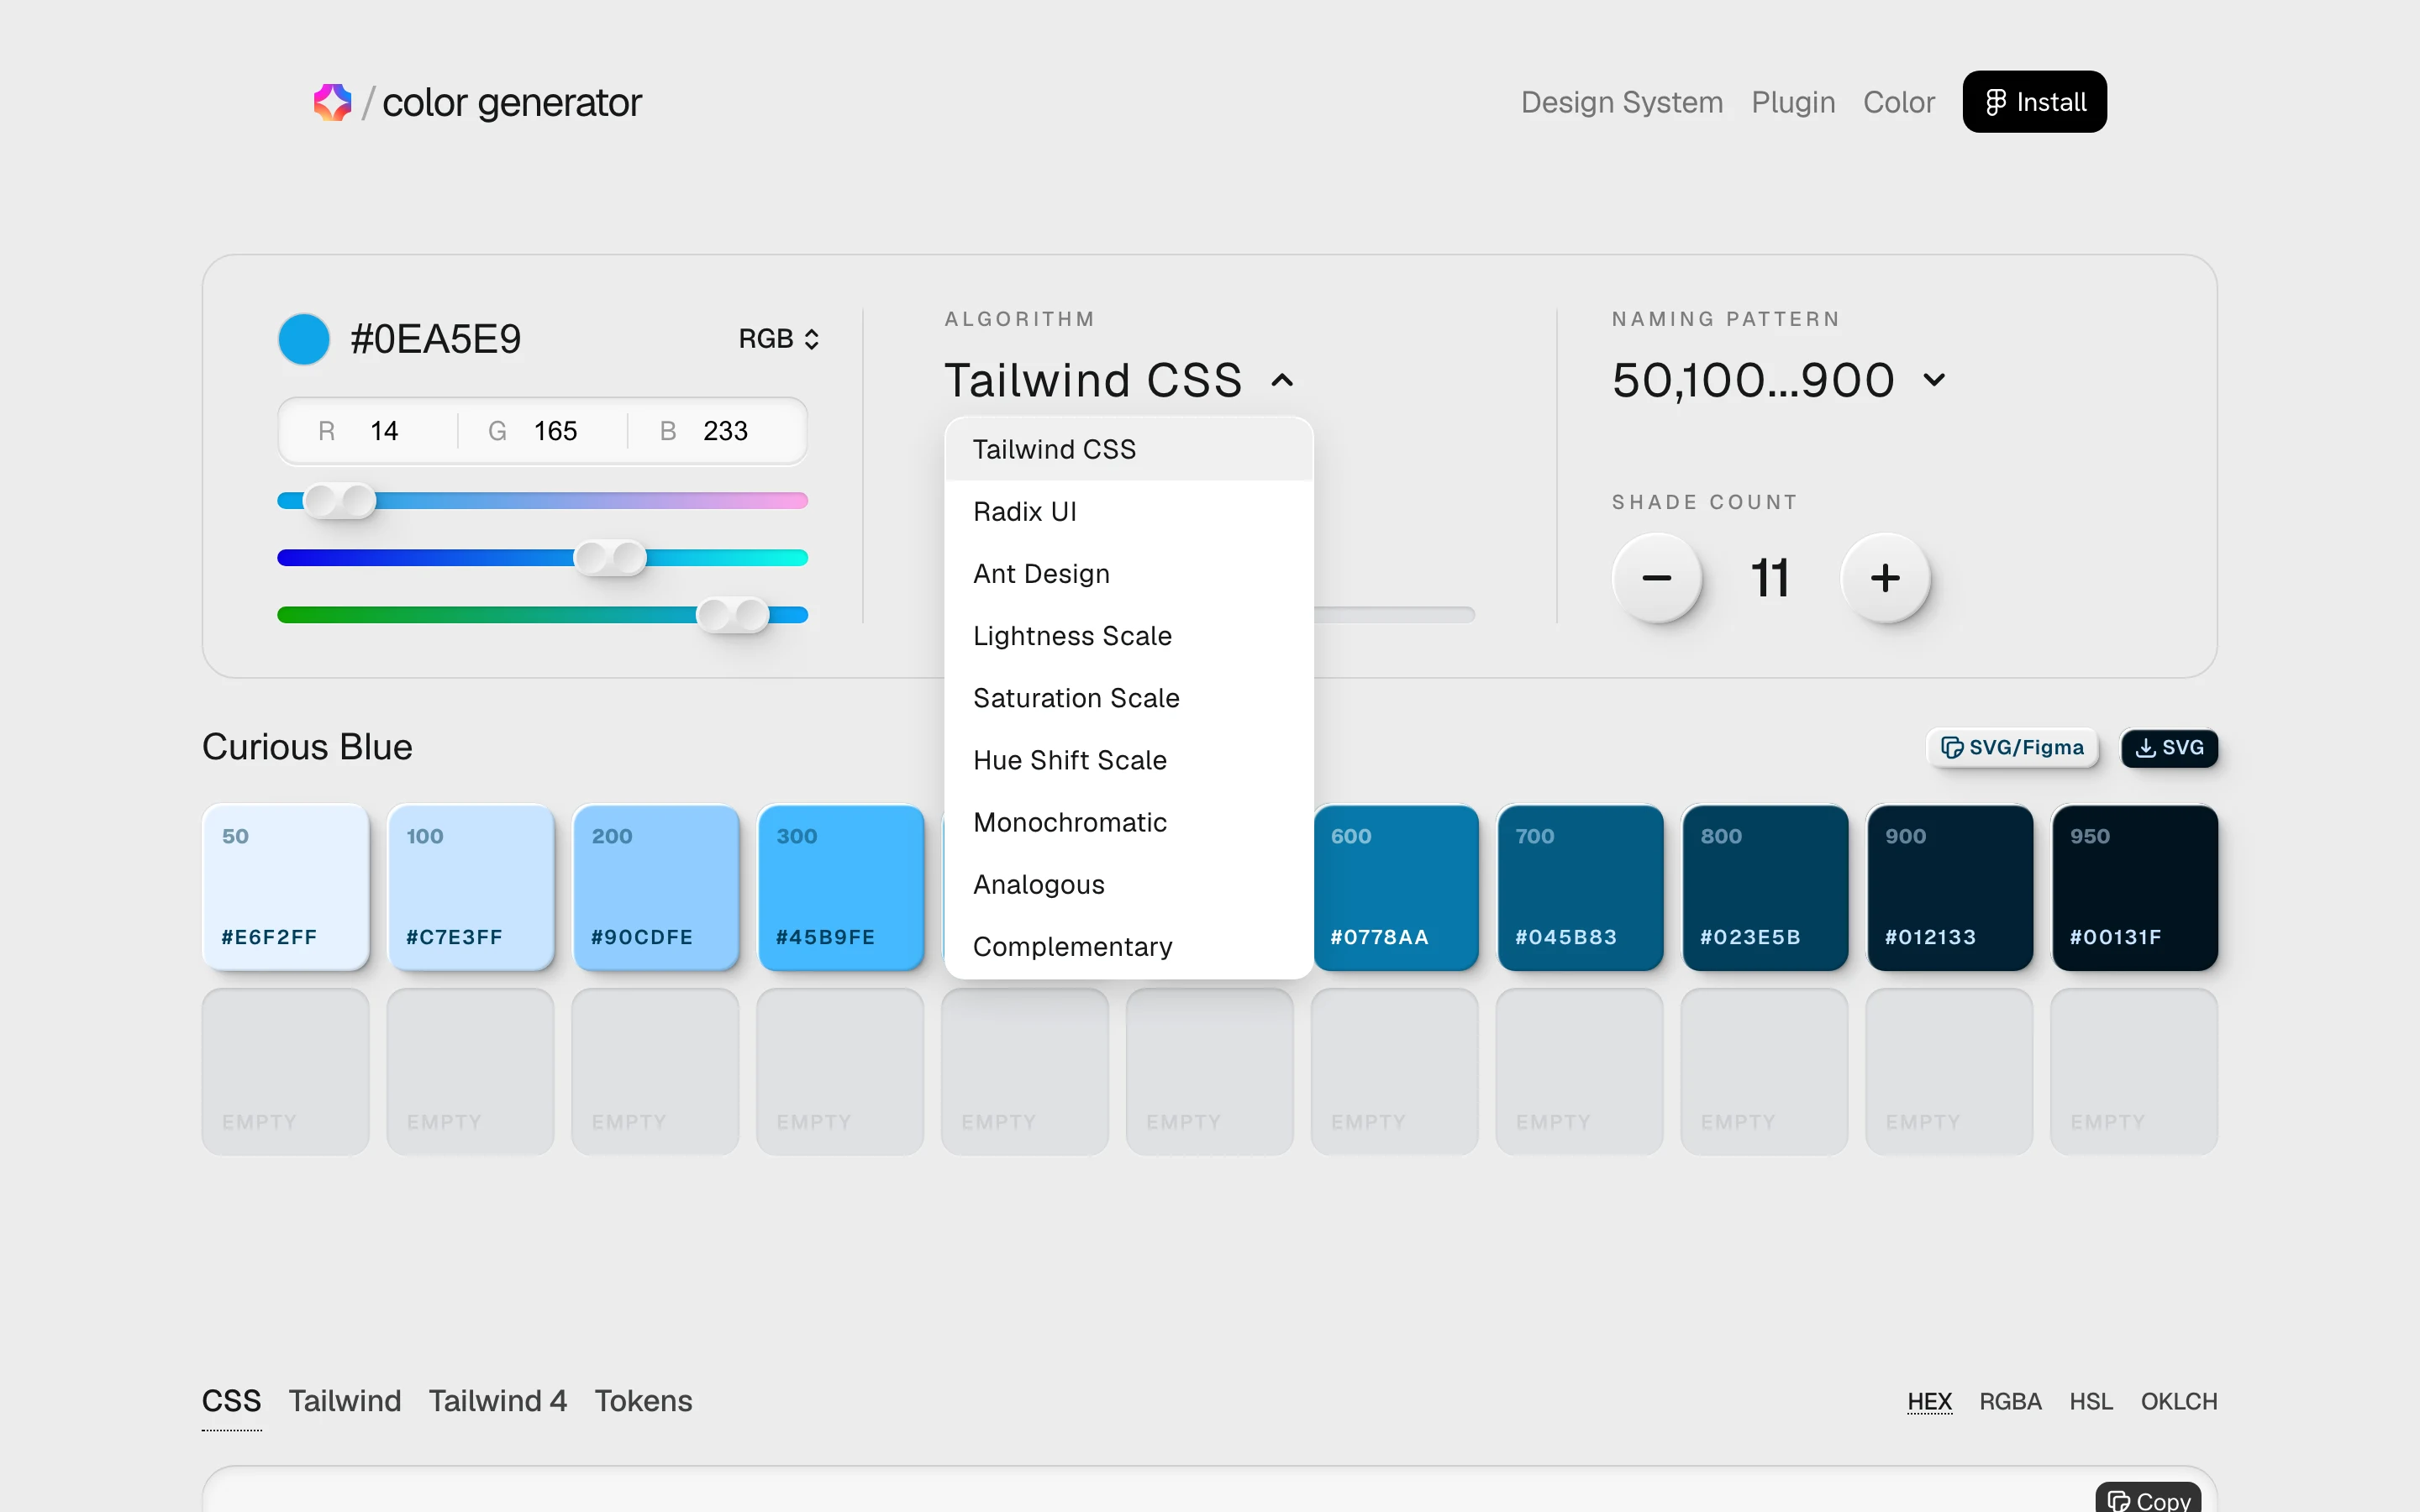This screenshot has width=2420, height=1512.
Task: Click the 50 shade swatch #E6F2FF
Action: click(286, 888)
